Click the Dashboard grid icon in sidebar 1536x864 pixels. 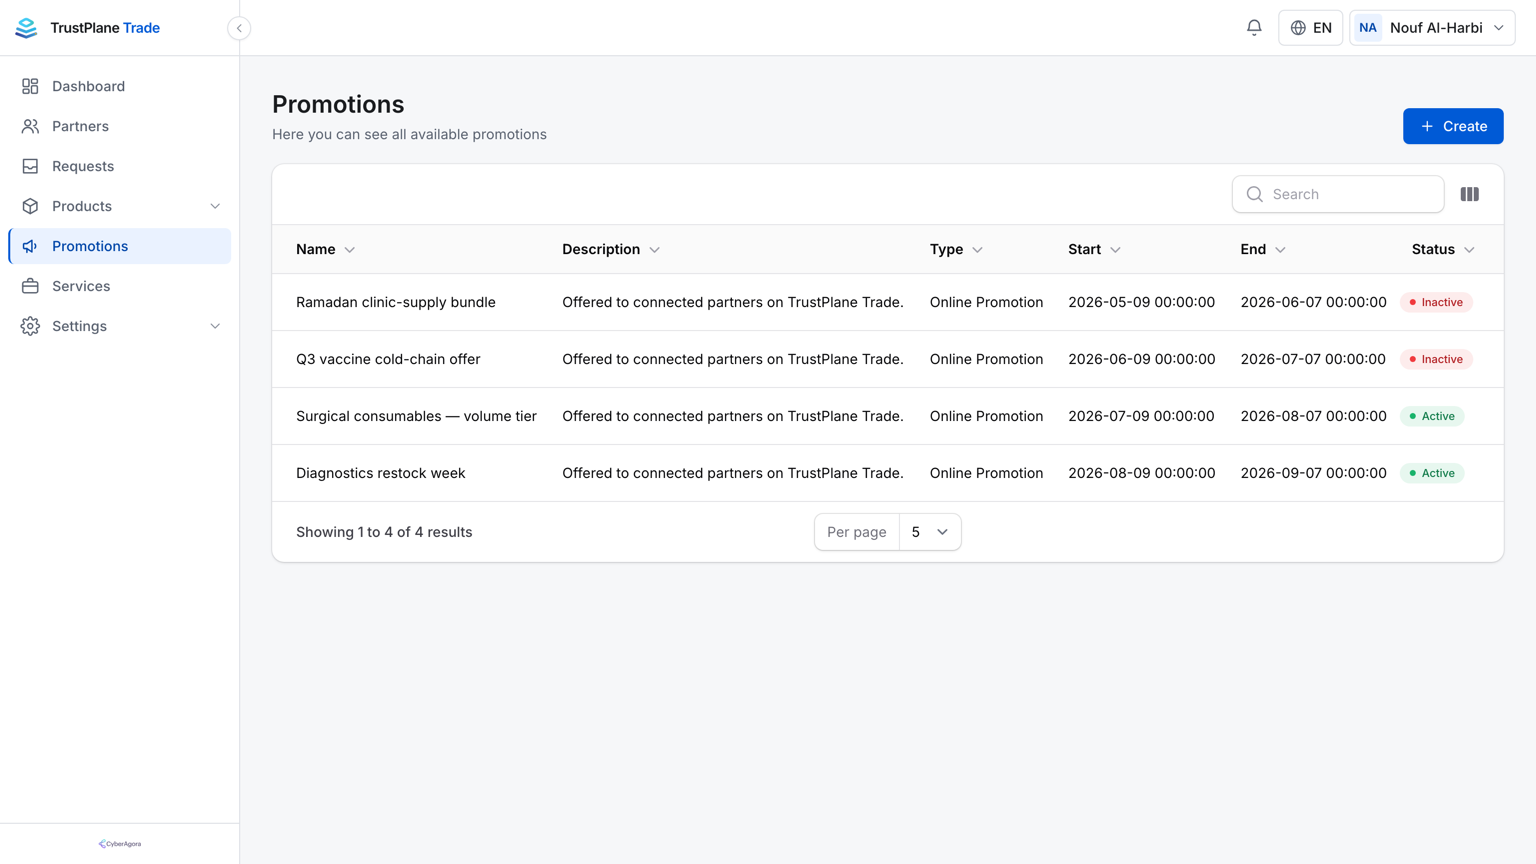tap(30, 86)
